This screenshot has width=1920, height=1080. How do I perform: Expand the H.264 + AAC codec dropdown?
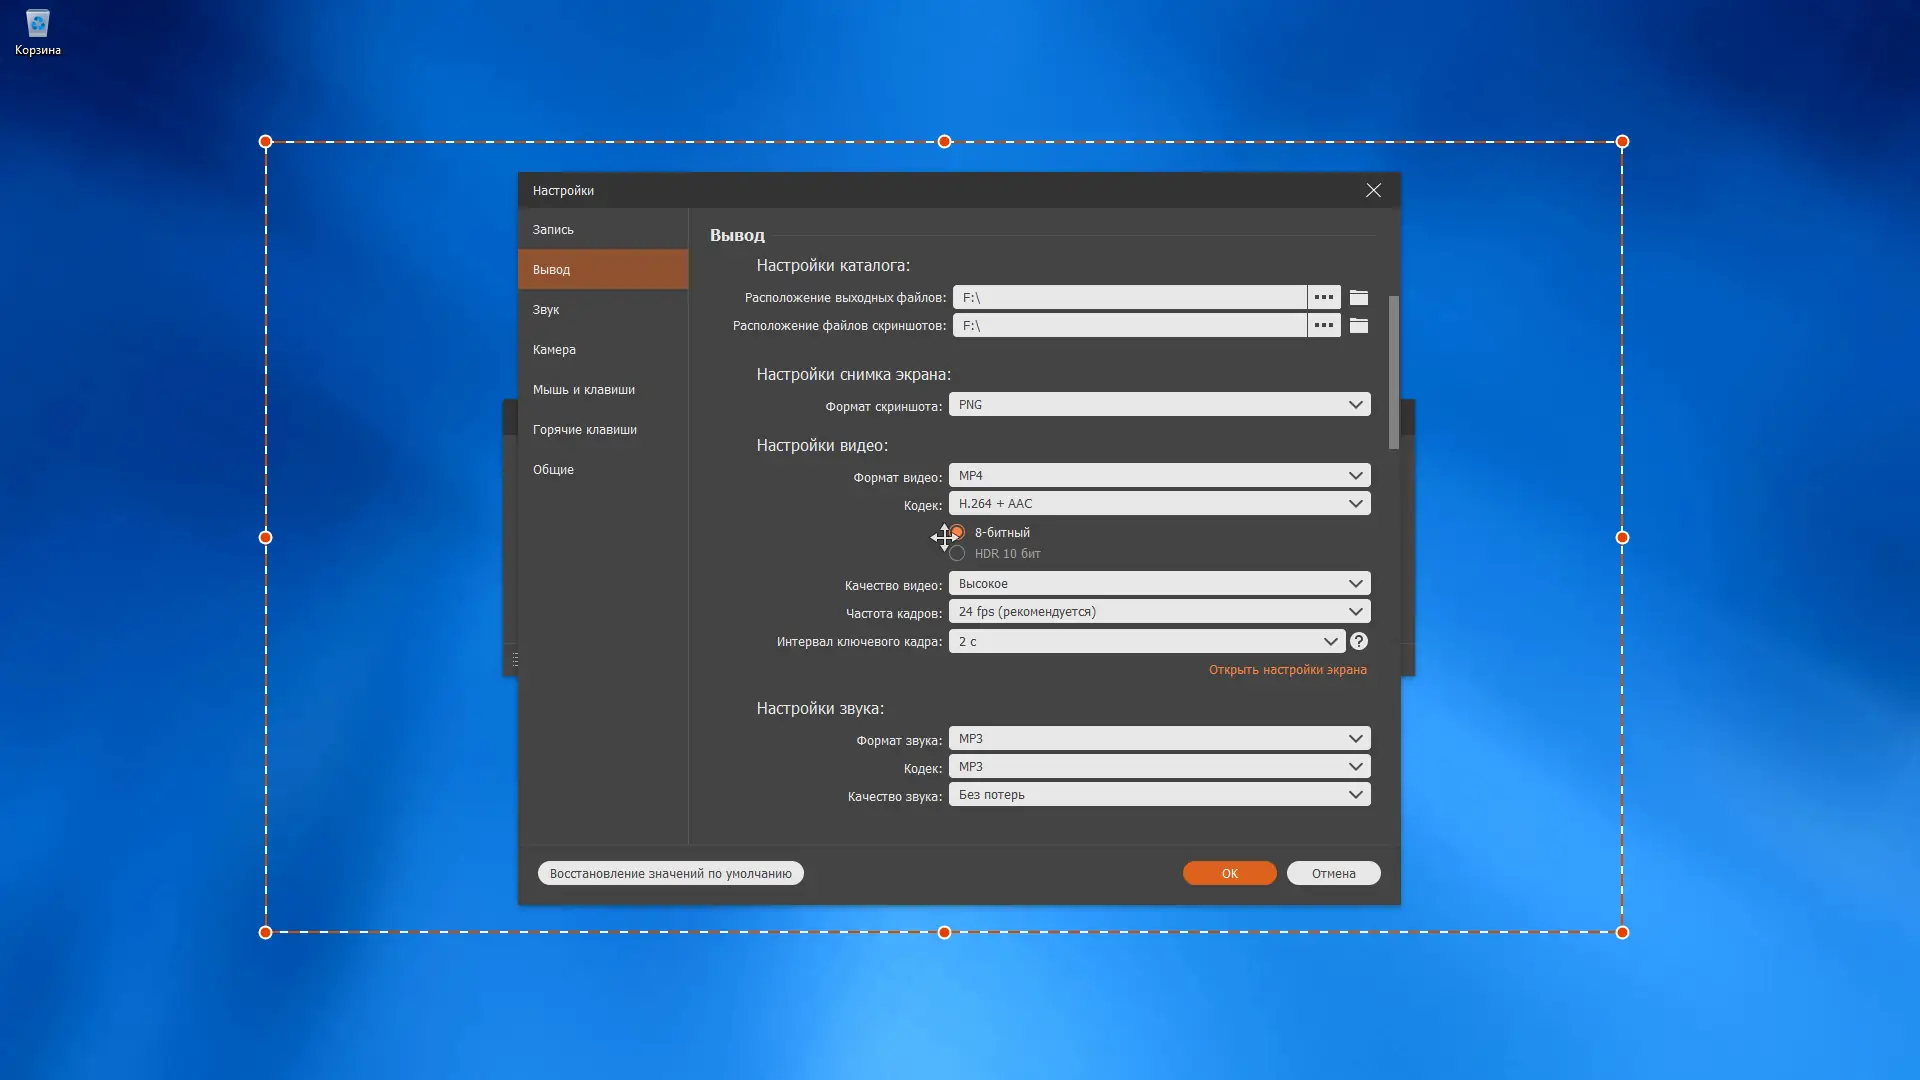(1159, 504)
